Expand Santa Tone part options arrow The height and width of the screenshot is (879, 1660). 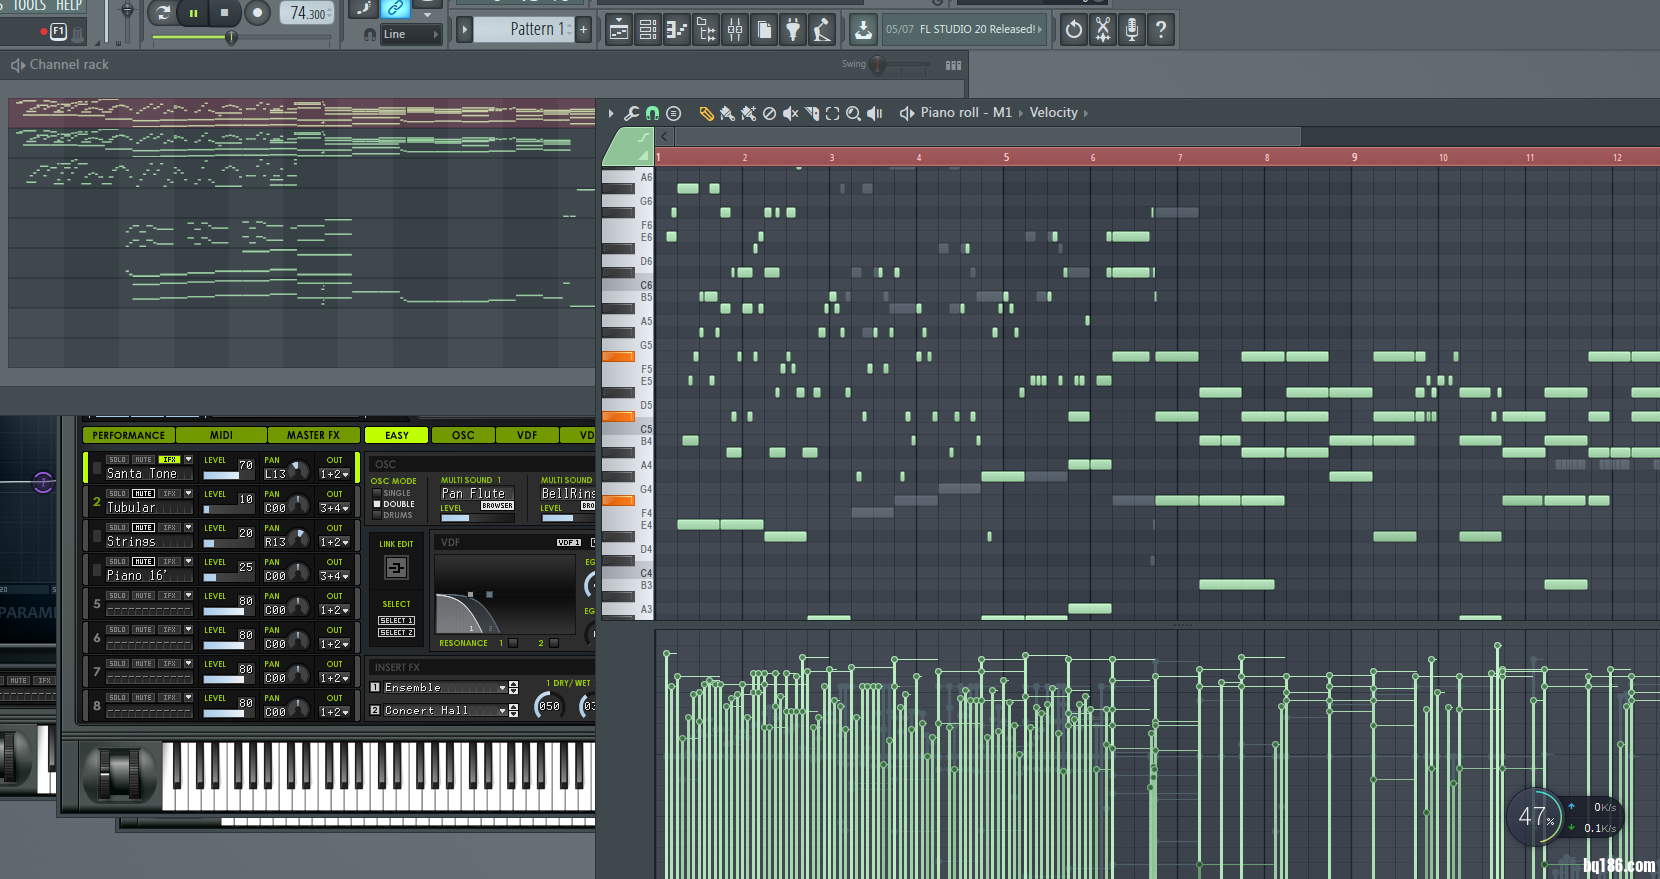point(188,460)
